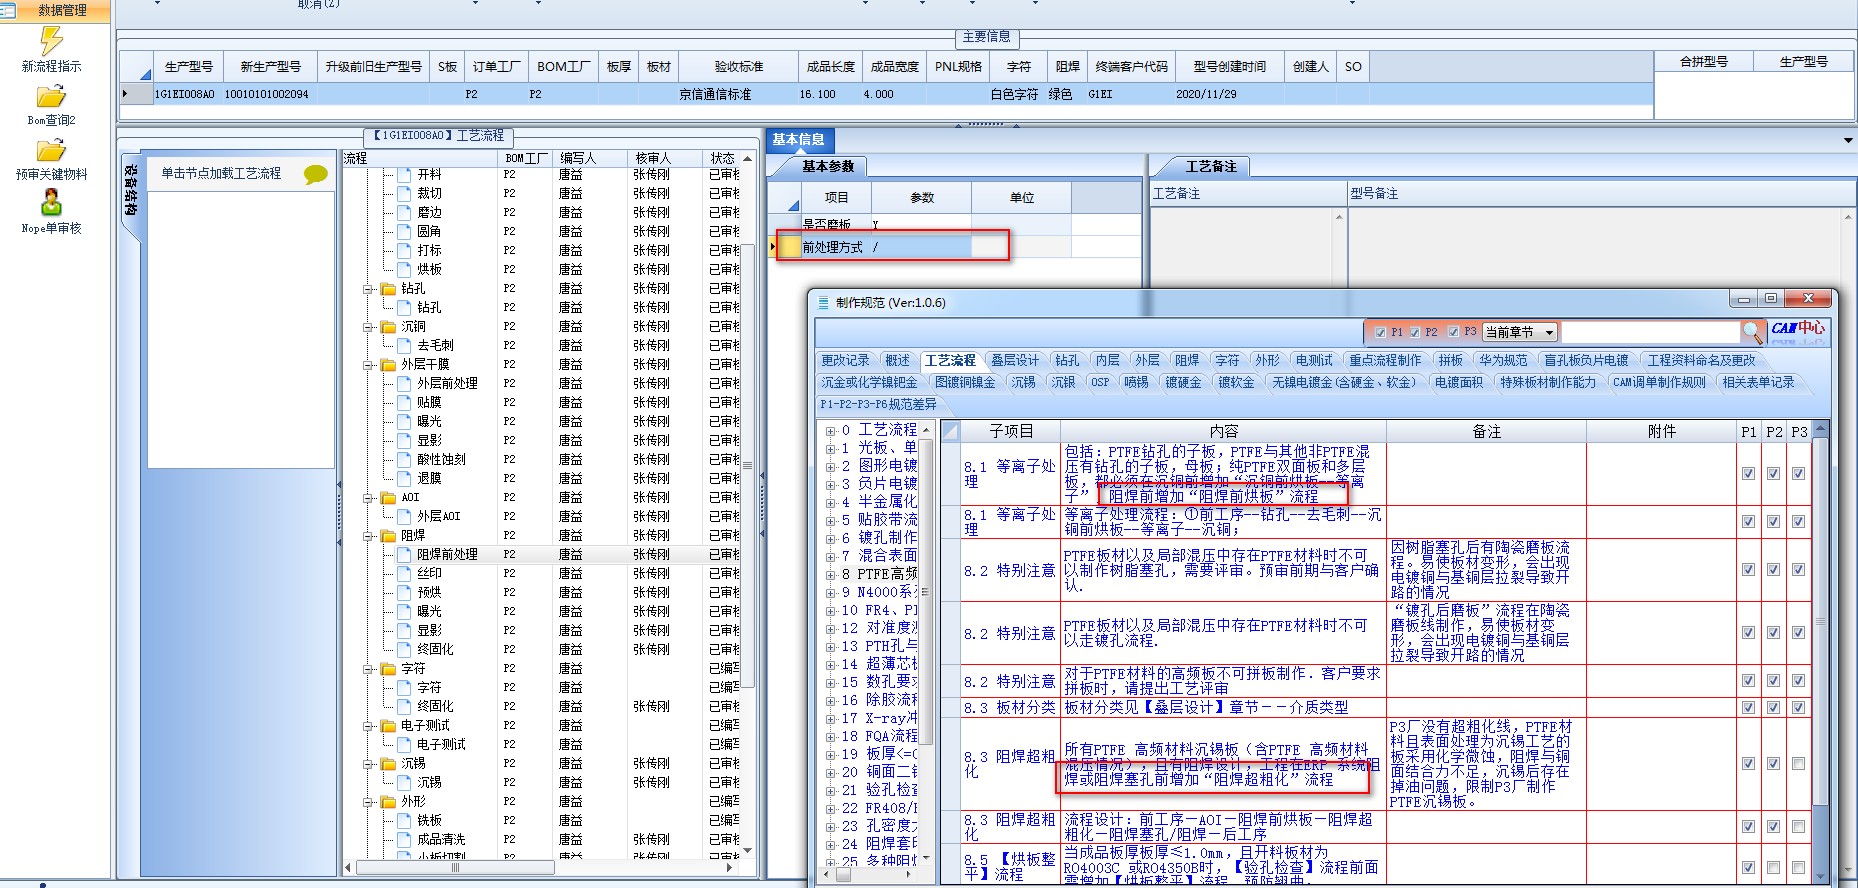Switch to the 概述 tab
The image size is (1858, 888).
[898, 361]
